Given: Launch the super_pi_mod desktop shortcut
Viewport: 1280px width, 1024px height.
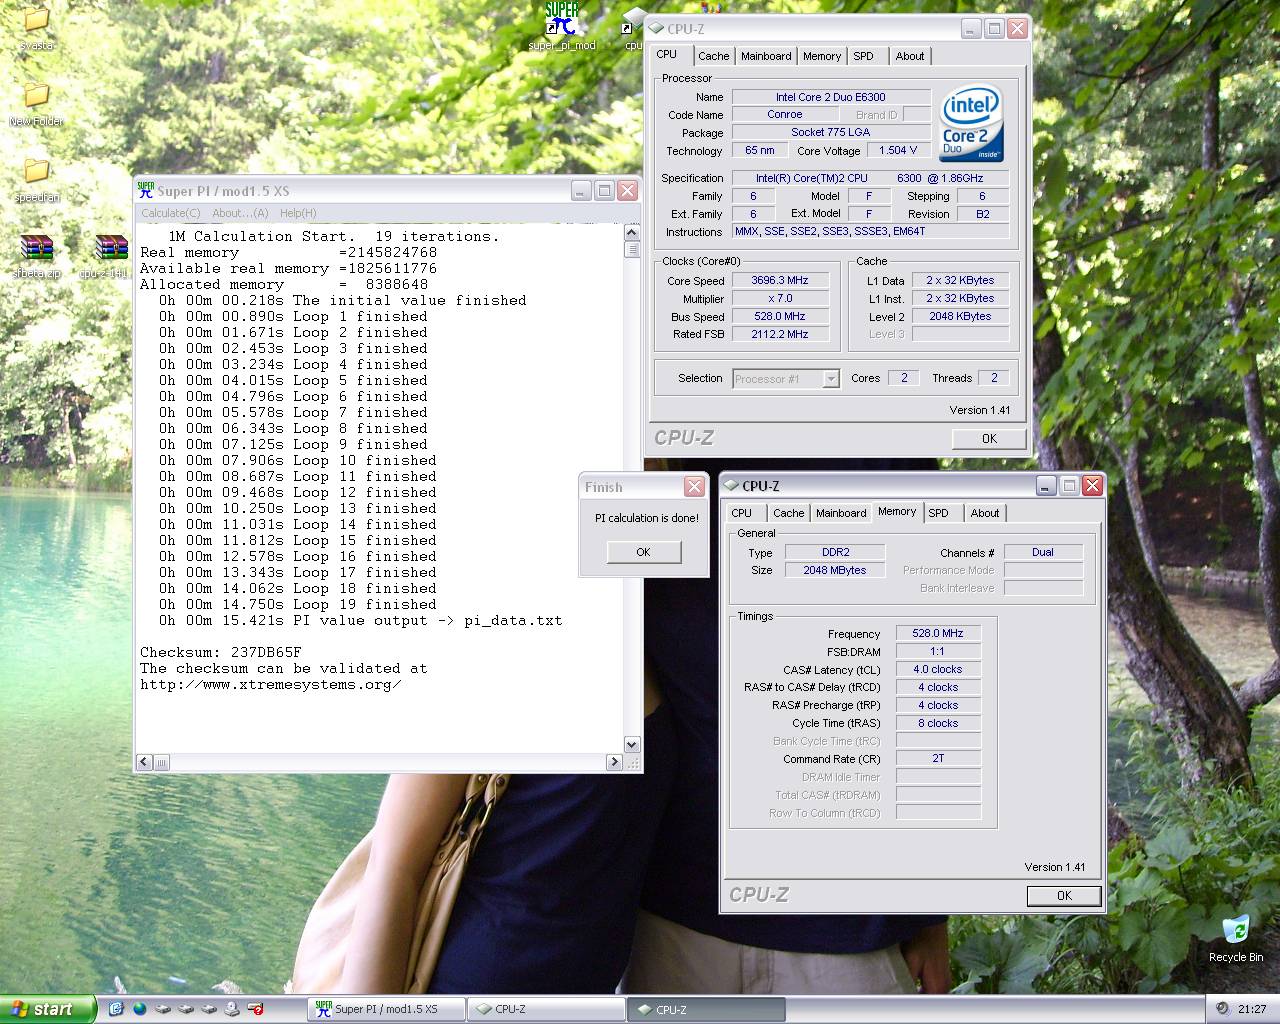Looking at the screenshot, I should pos(562,26).
